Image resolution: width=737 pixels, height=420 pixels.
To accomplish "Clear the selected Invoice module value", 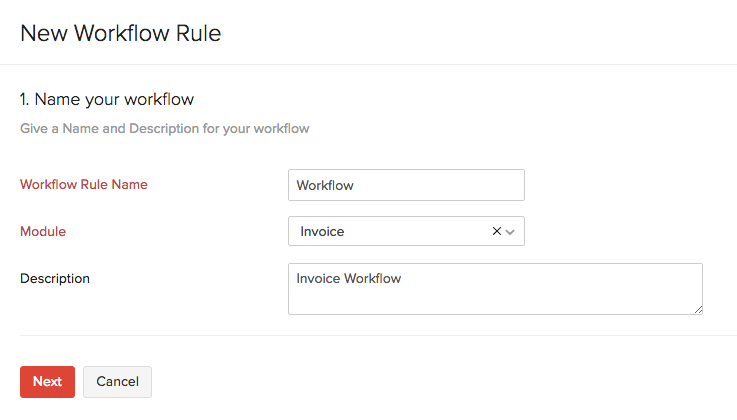I will click(x=497, y=231).
